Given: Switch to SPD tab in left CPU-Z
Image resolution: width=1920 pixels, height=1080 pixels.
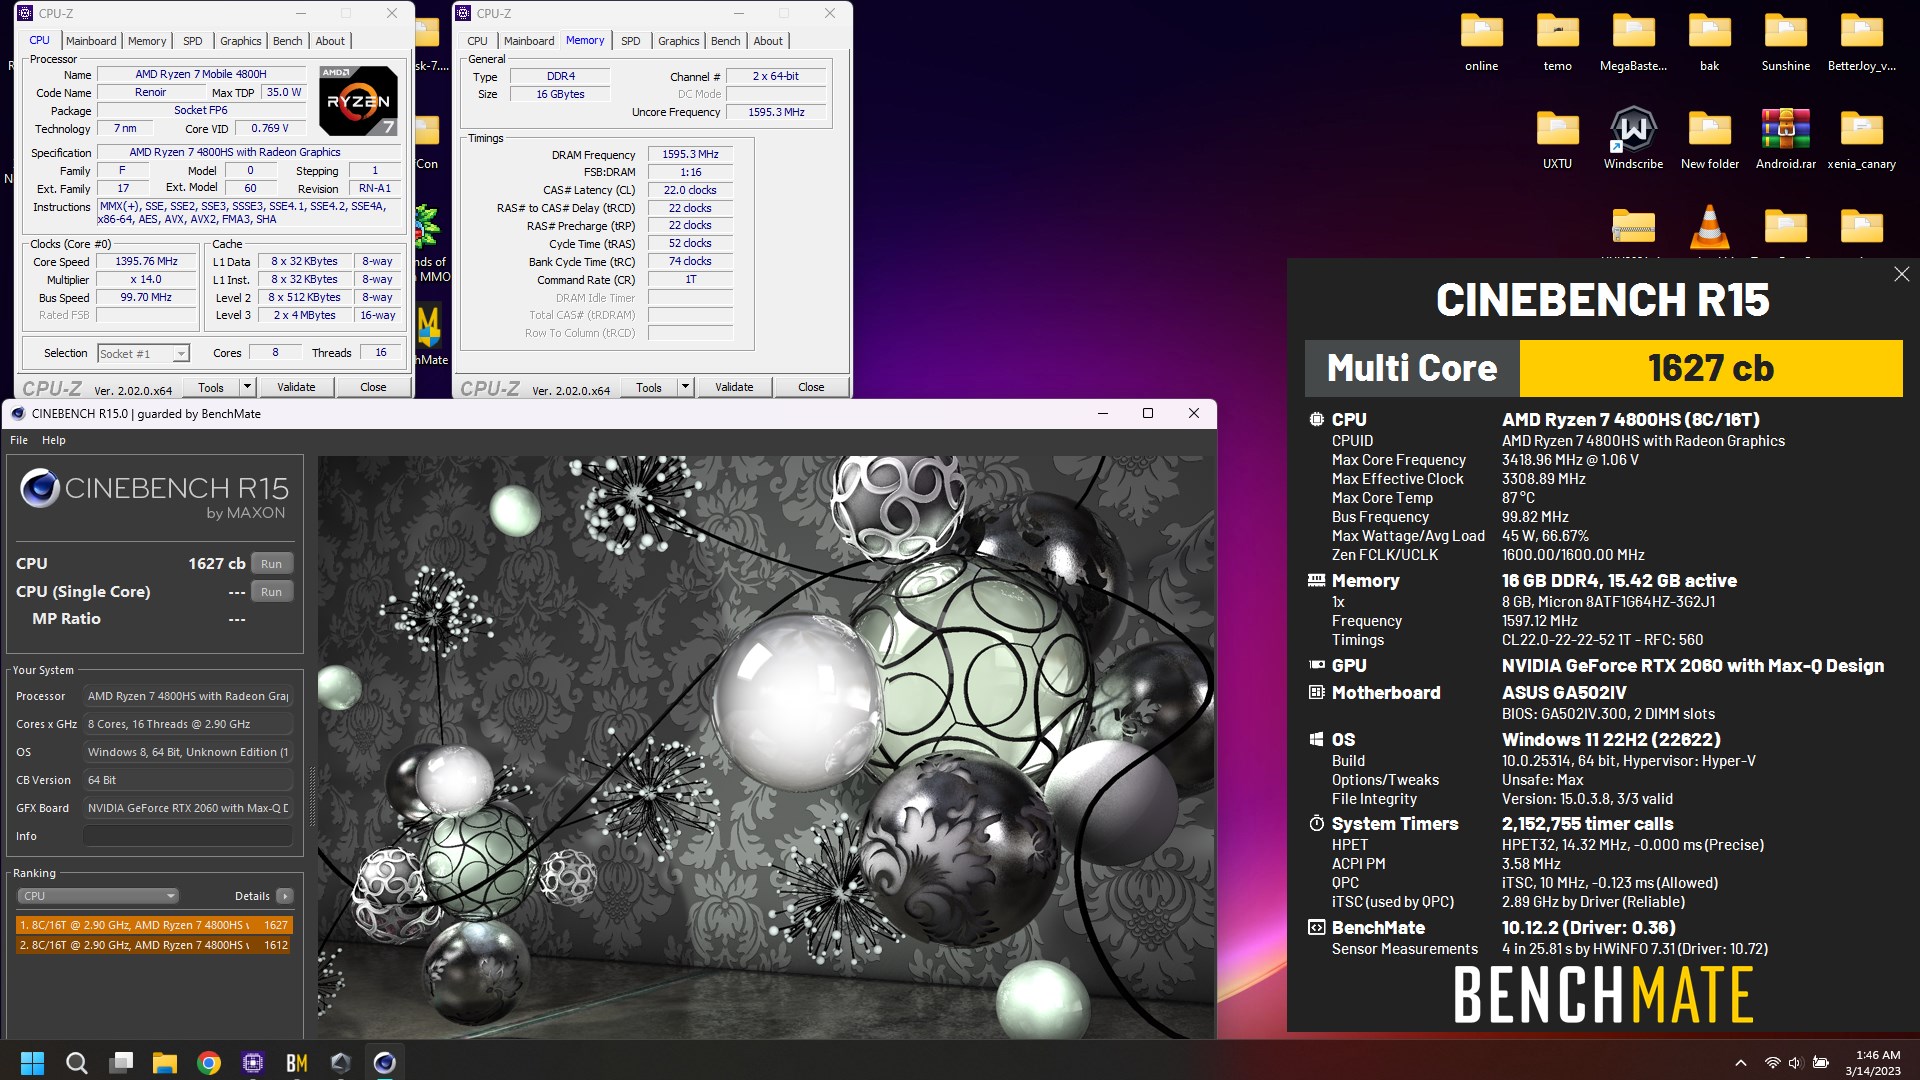Looking at the screenshot, I should coord(193,41).
